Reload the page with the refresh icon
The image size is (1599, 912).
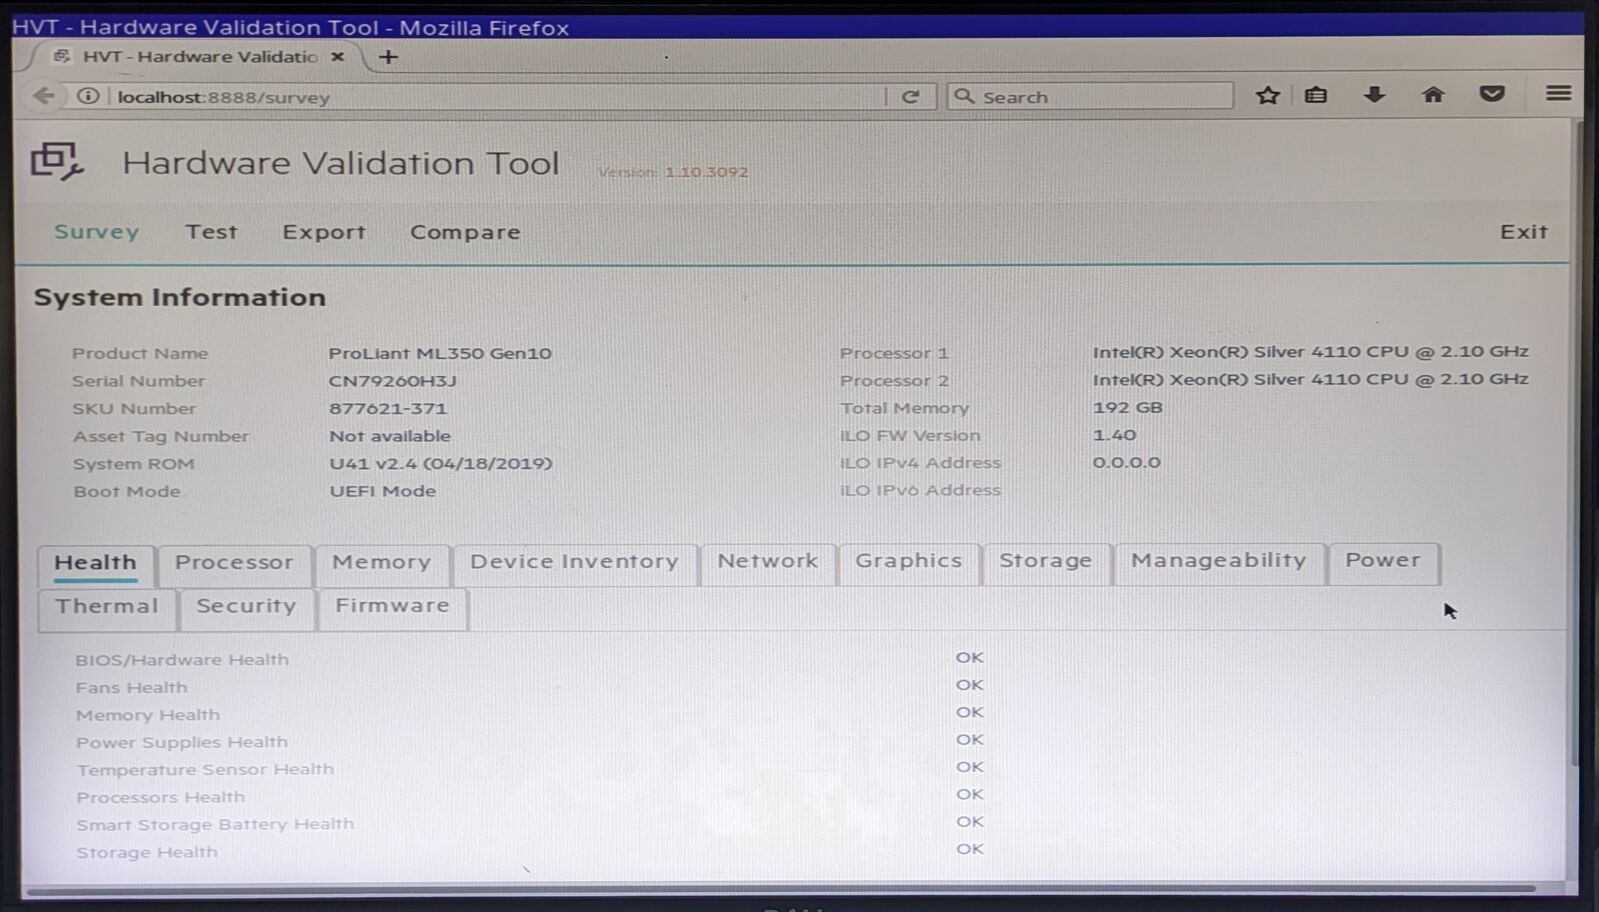pyautogui.click(x=910, y=97)
